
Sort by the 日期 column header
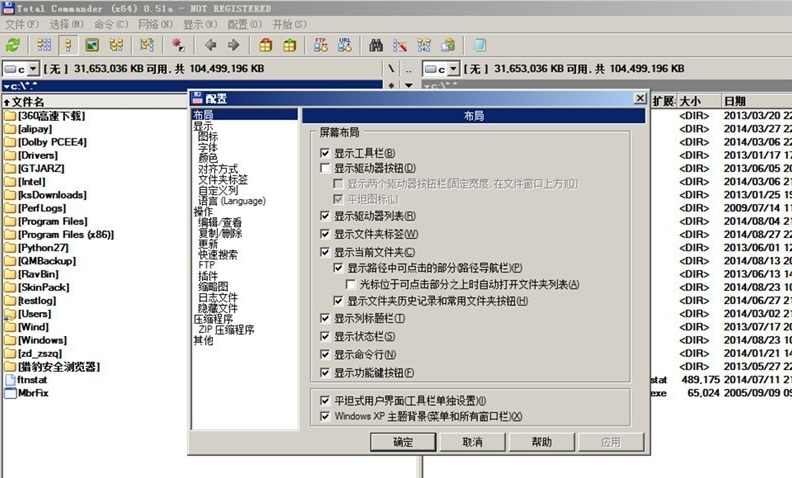(x=756, y=101)
